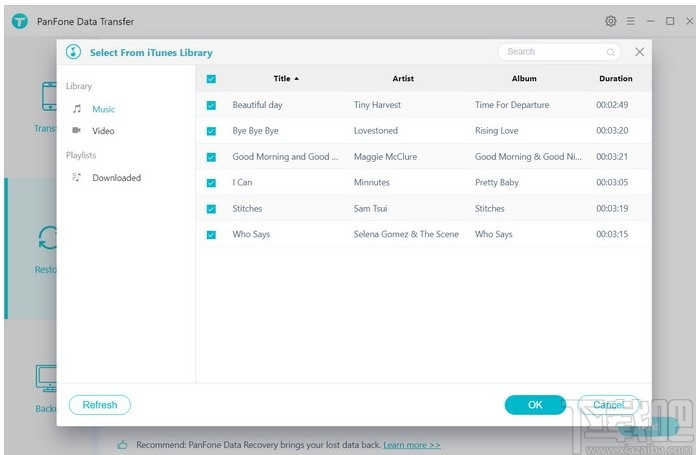Image resolution: width=696 pixels, height=455 pixels.
Task: Click the Restore icon in main window
Action: 47,238
